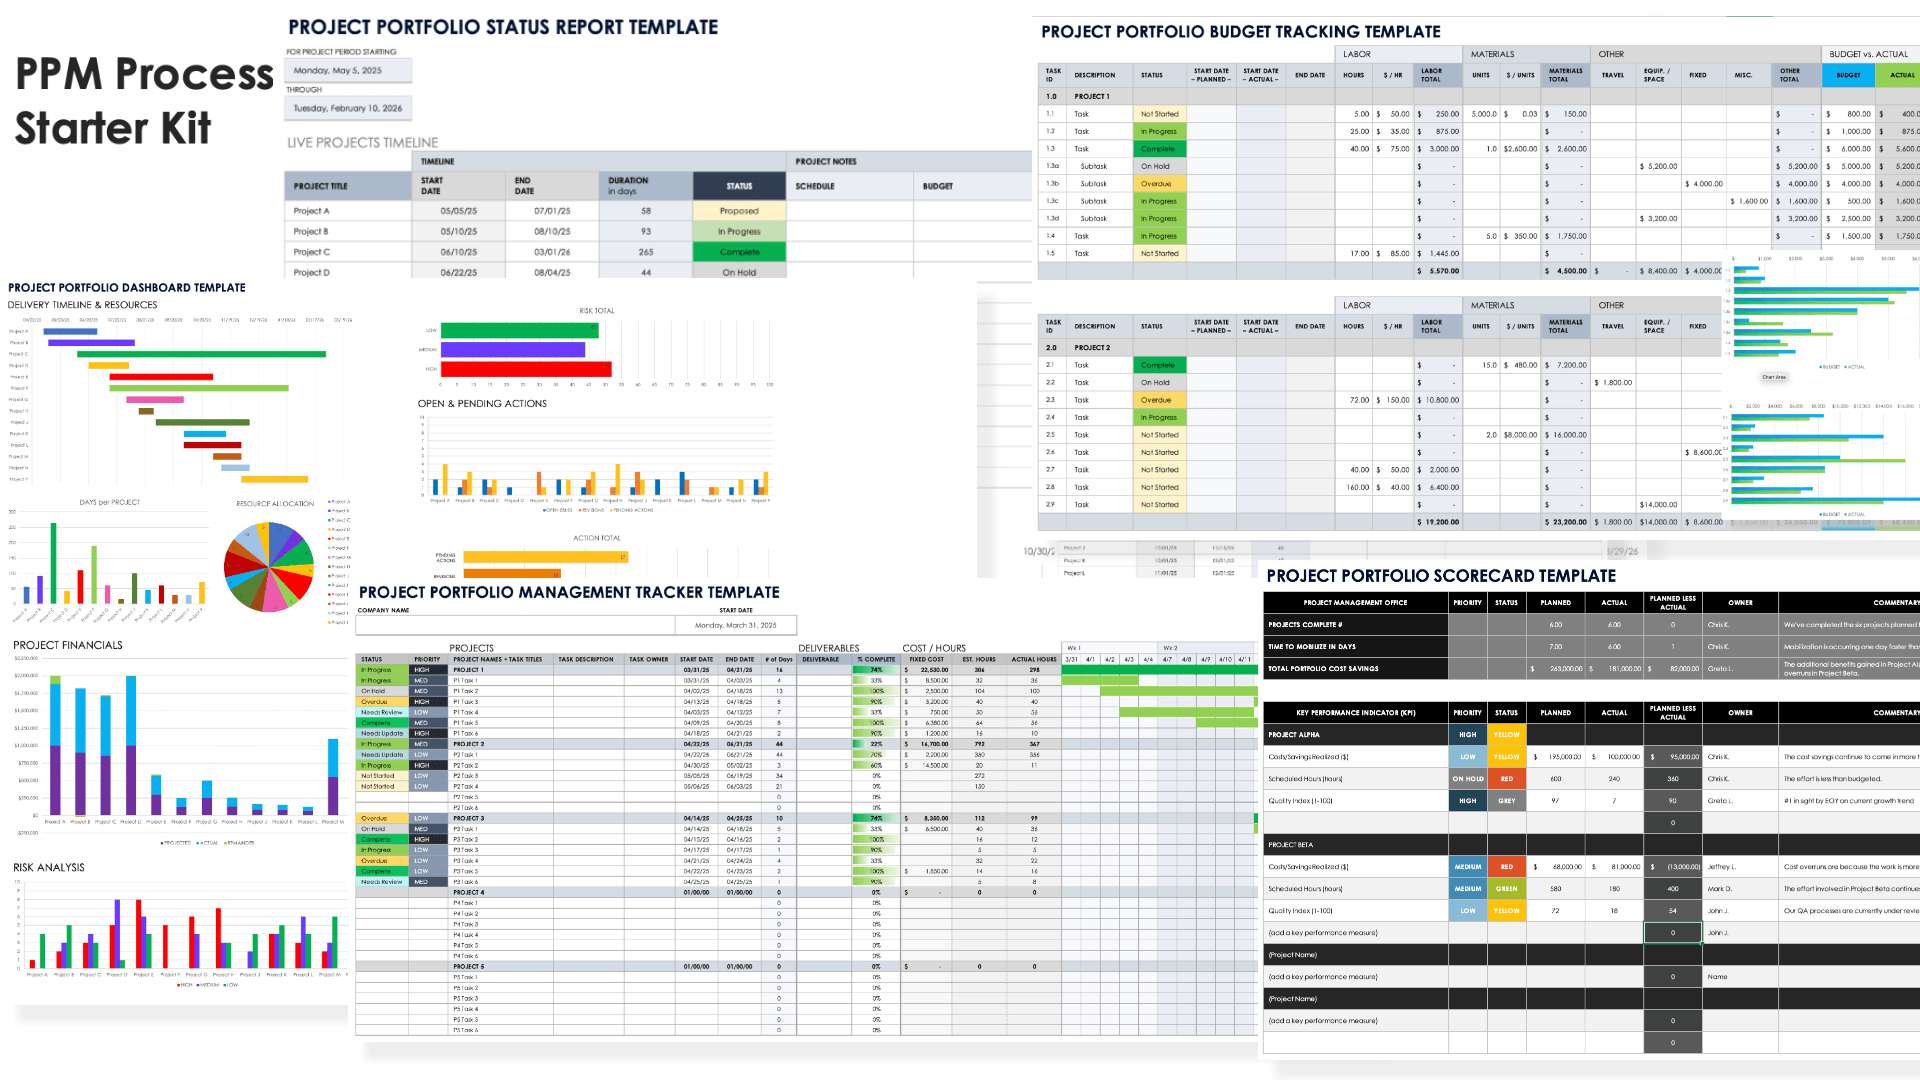Switch to the Wk 2 column header tab
1920x1080 pixels.
(x=1168, y=648)
